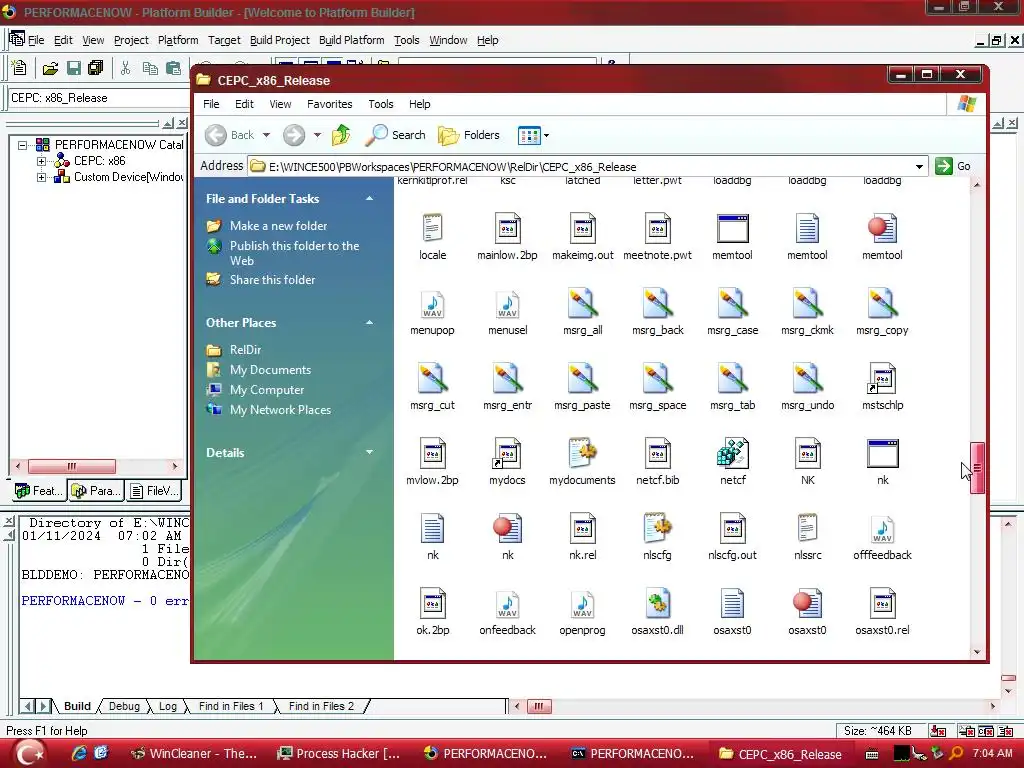The height and width of the screenshot is (768, 1024).
Task: Select the nk.rel file
Action: [583, 528]
